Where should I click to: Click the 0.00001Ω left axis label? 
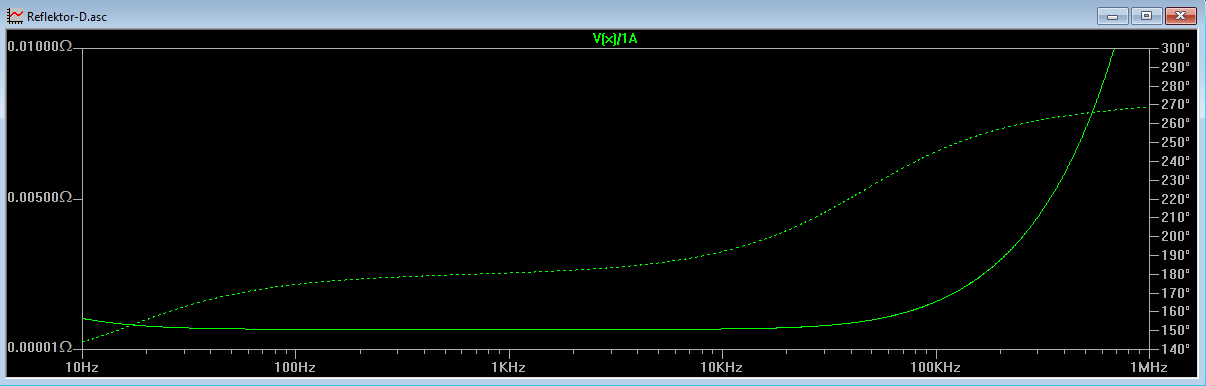(x=40, y=348)
